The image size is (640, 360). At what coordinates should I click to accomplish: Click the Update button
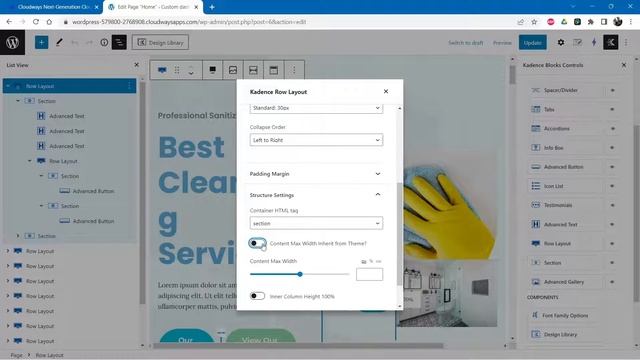(x=533, y=42)
